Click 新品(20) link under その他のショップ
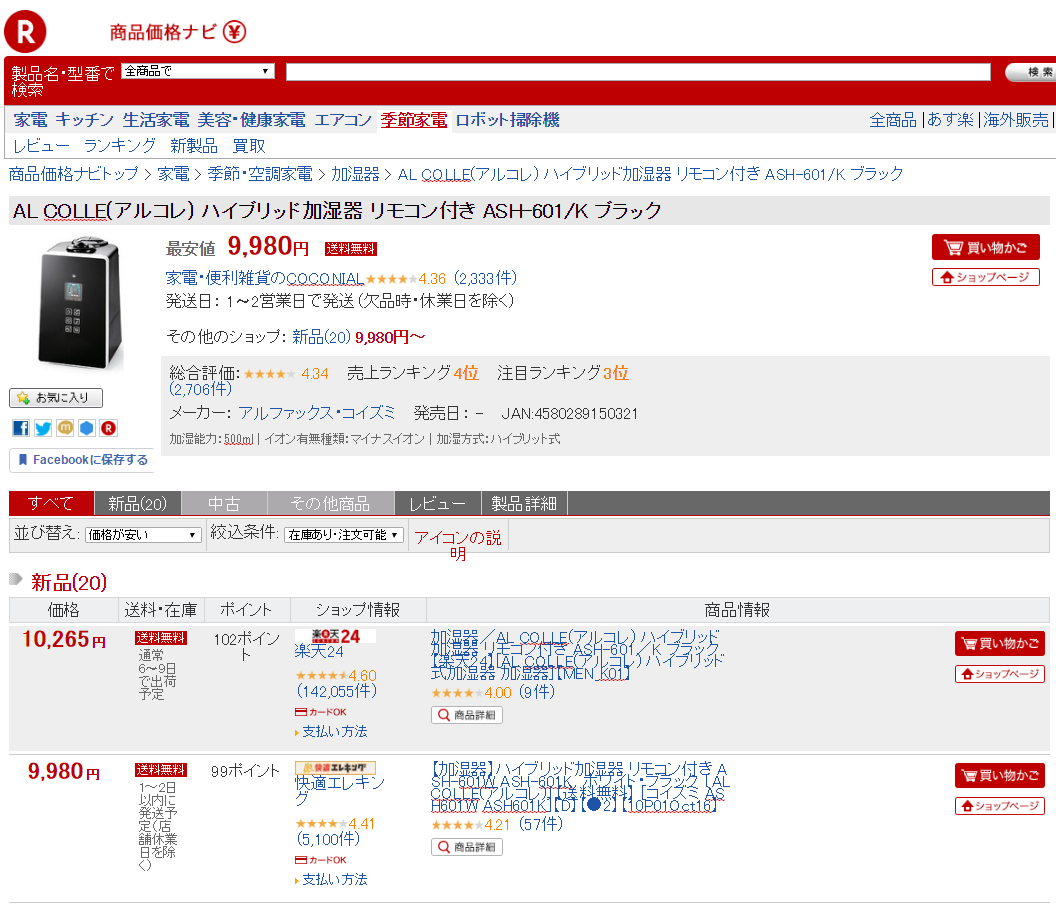This screenshot has height=909, width=1056. click(x=321, y=337)
